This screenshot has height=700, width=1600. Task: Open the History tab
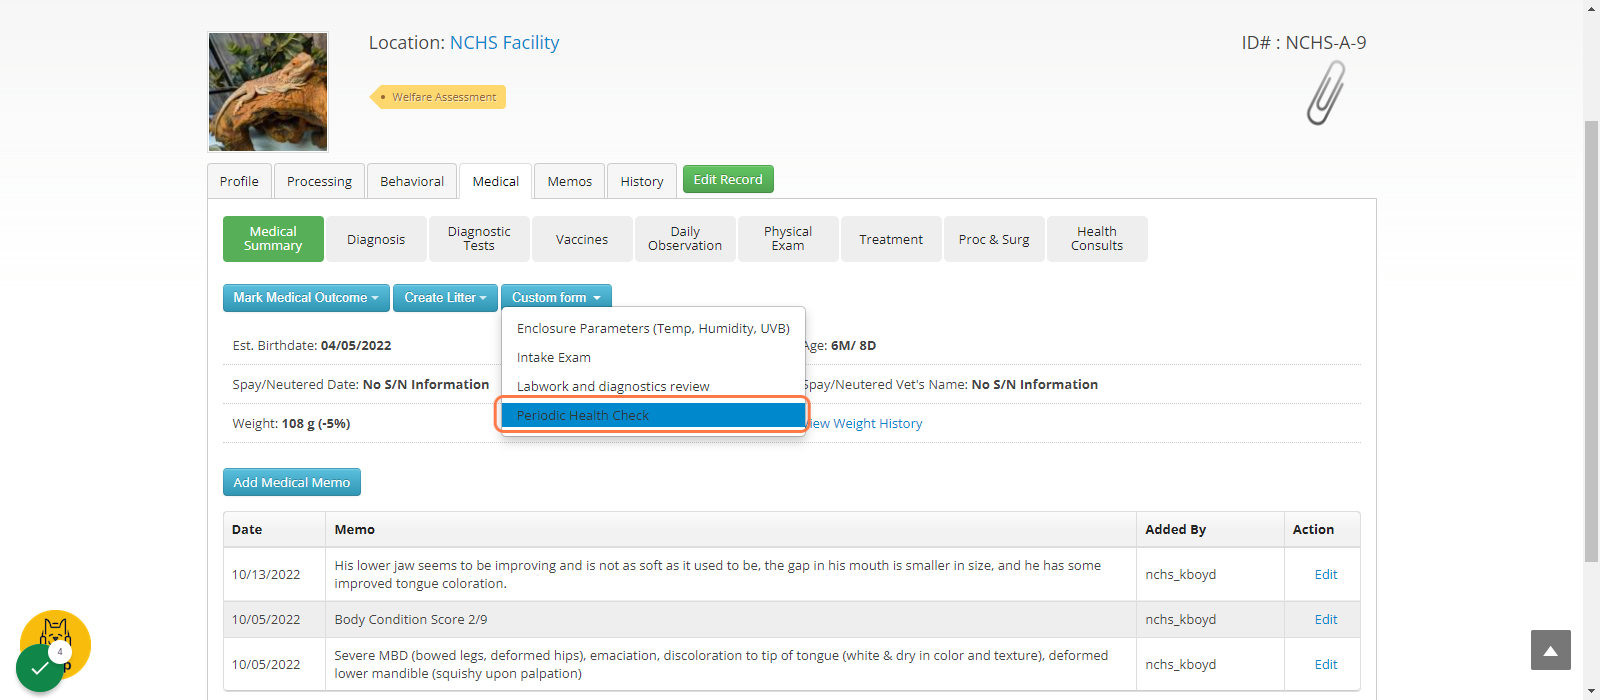point(642,181)
